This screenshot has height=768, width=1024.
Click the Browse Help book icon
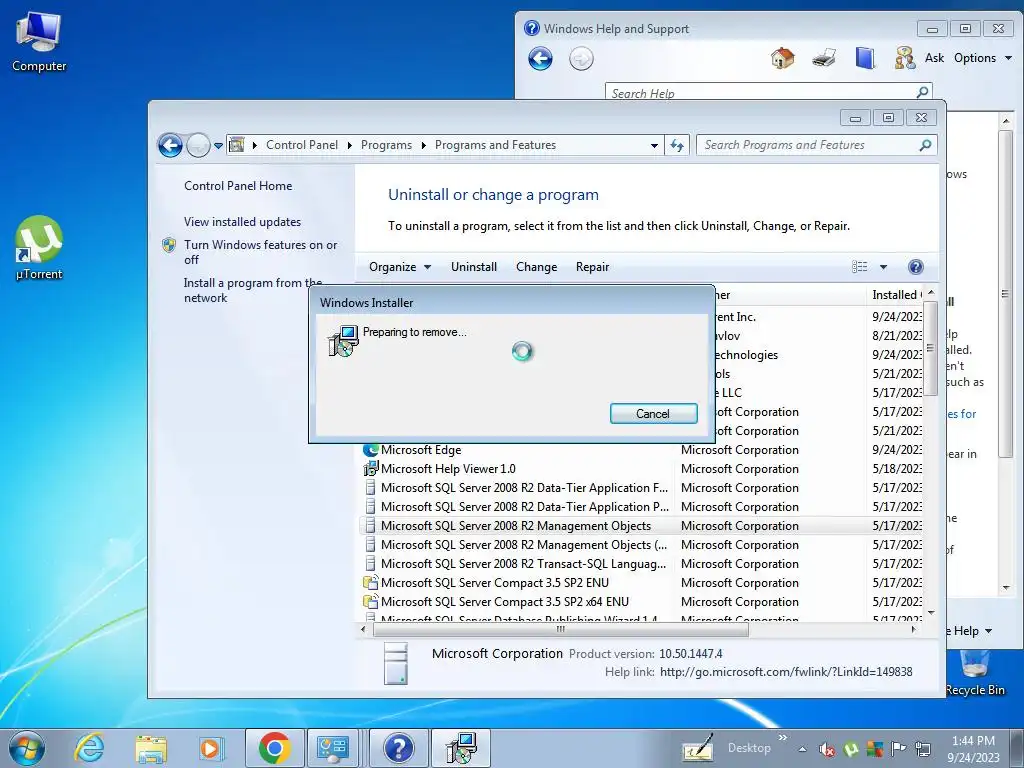coord(865,58)
